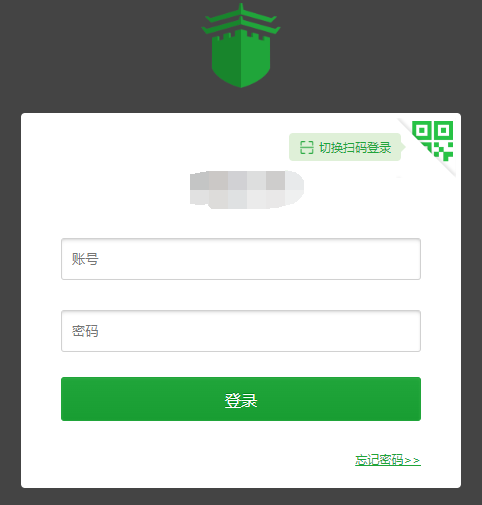Select the 切换扫码登录 tooltip bubble
The height and width of the screenshot is (505, 482).
pyautogui.click(x=347, y=147)
